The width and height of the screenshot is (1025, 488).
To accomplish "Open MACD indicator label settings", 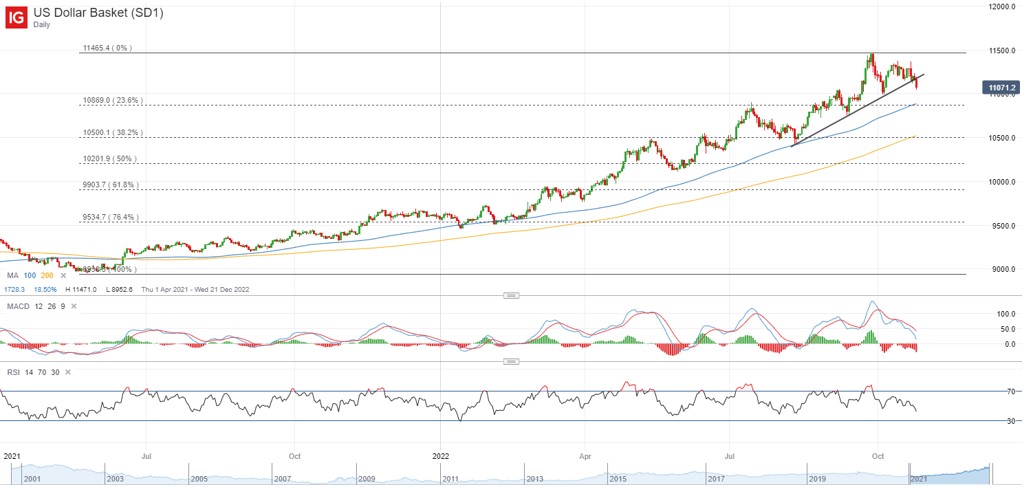I will (x=16, y=306).
